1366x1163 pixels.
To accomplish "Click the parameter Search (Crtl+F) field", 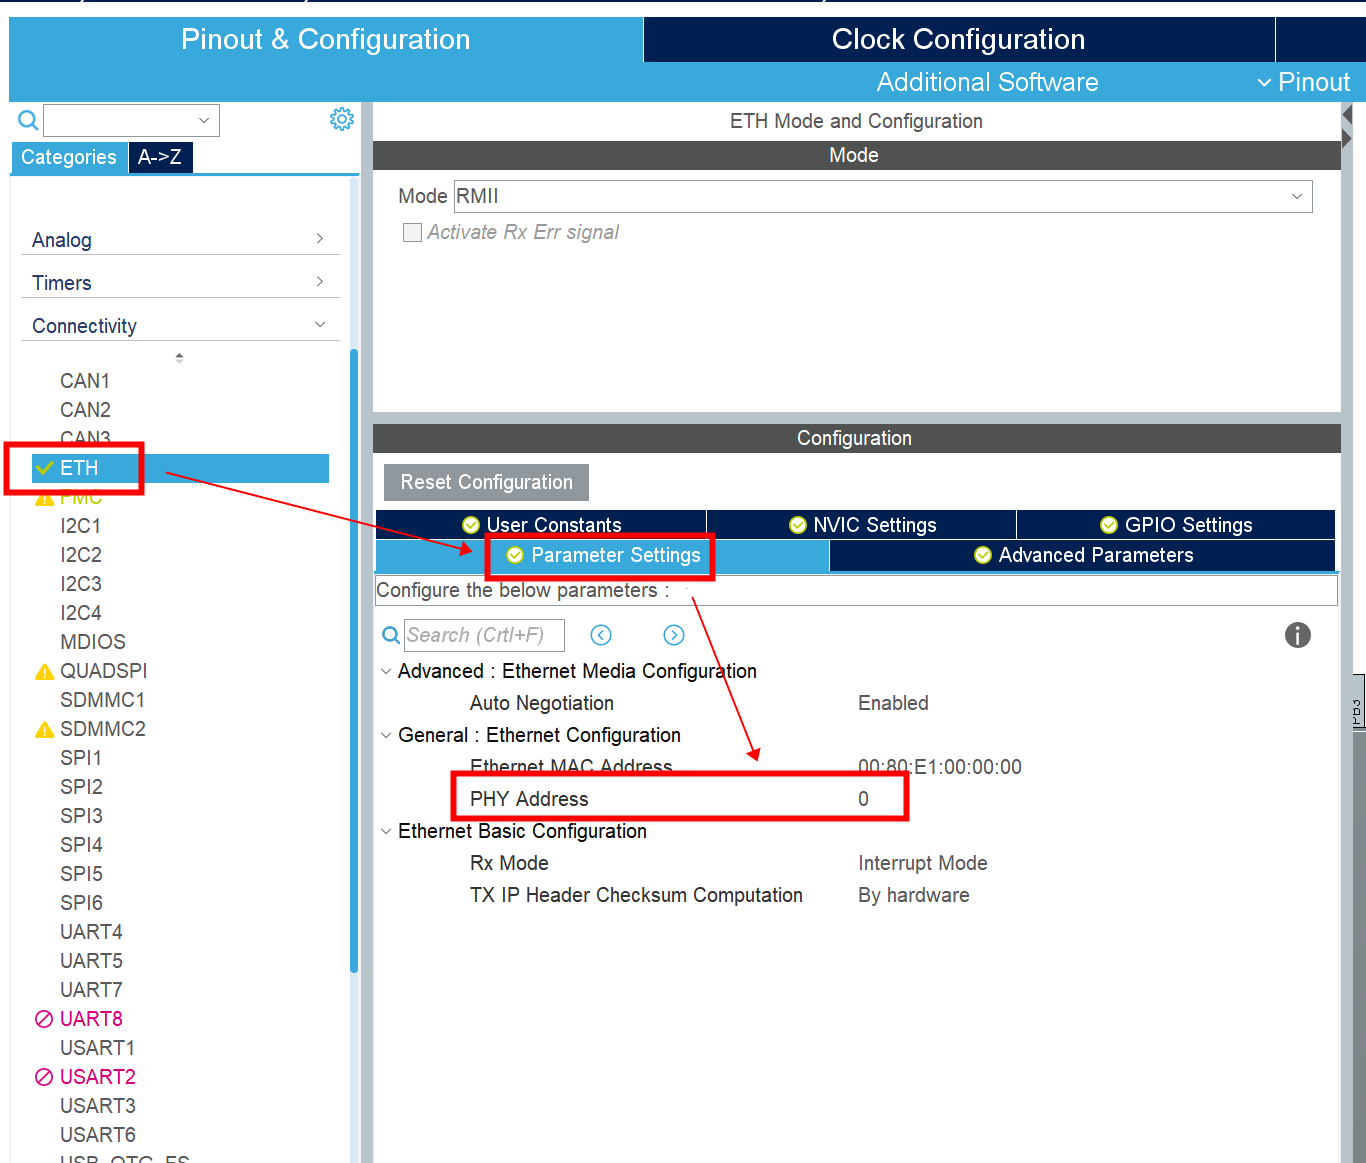I will pyautogui.click(x=484, y=635).
